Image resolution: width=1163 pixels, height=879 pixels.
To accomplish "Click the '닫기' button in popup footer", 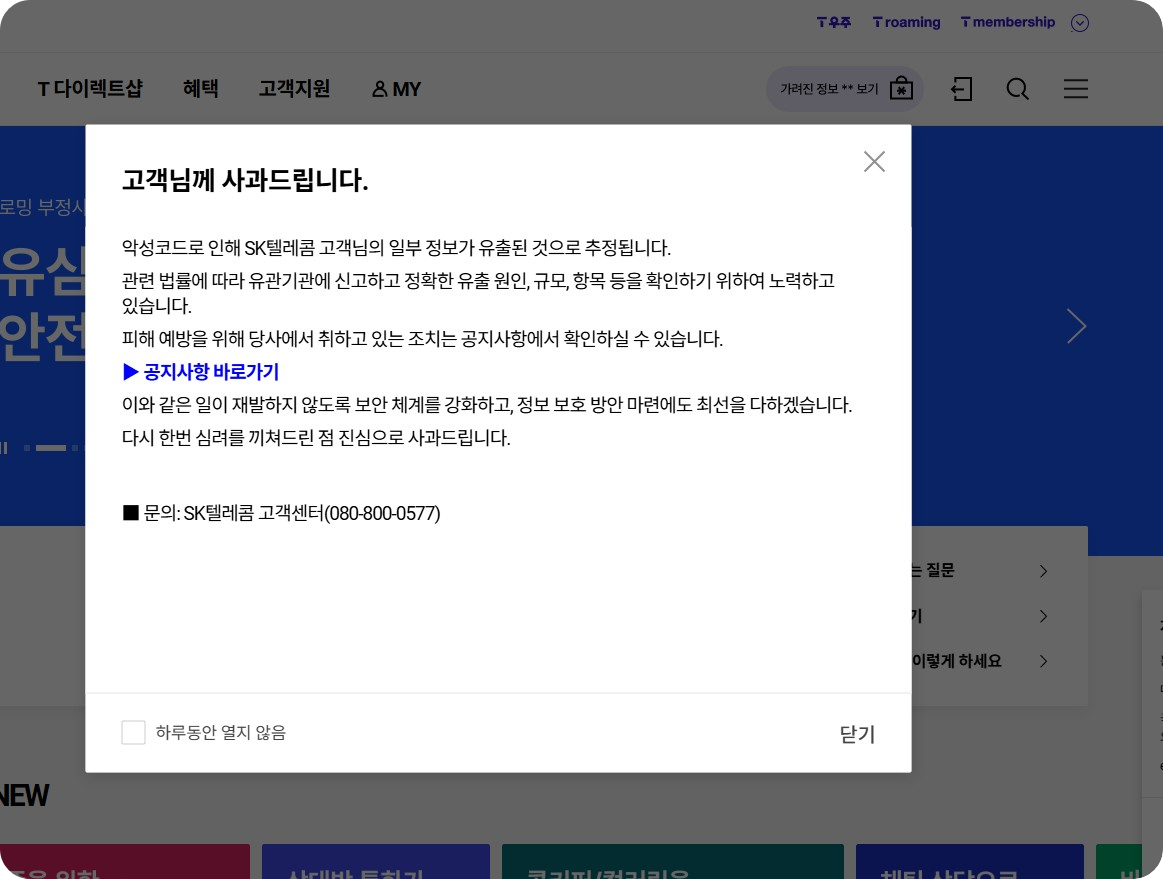I will (857, 734).
